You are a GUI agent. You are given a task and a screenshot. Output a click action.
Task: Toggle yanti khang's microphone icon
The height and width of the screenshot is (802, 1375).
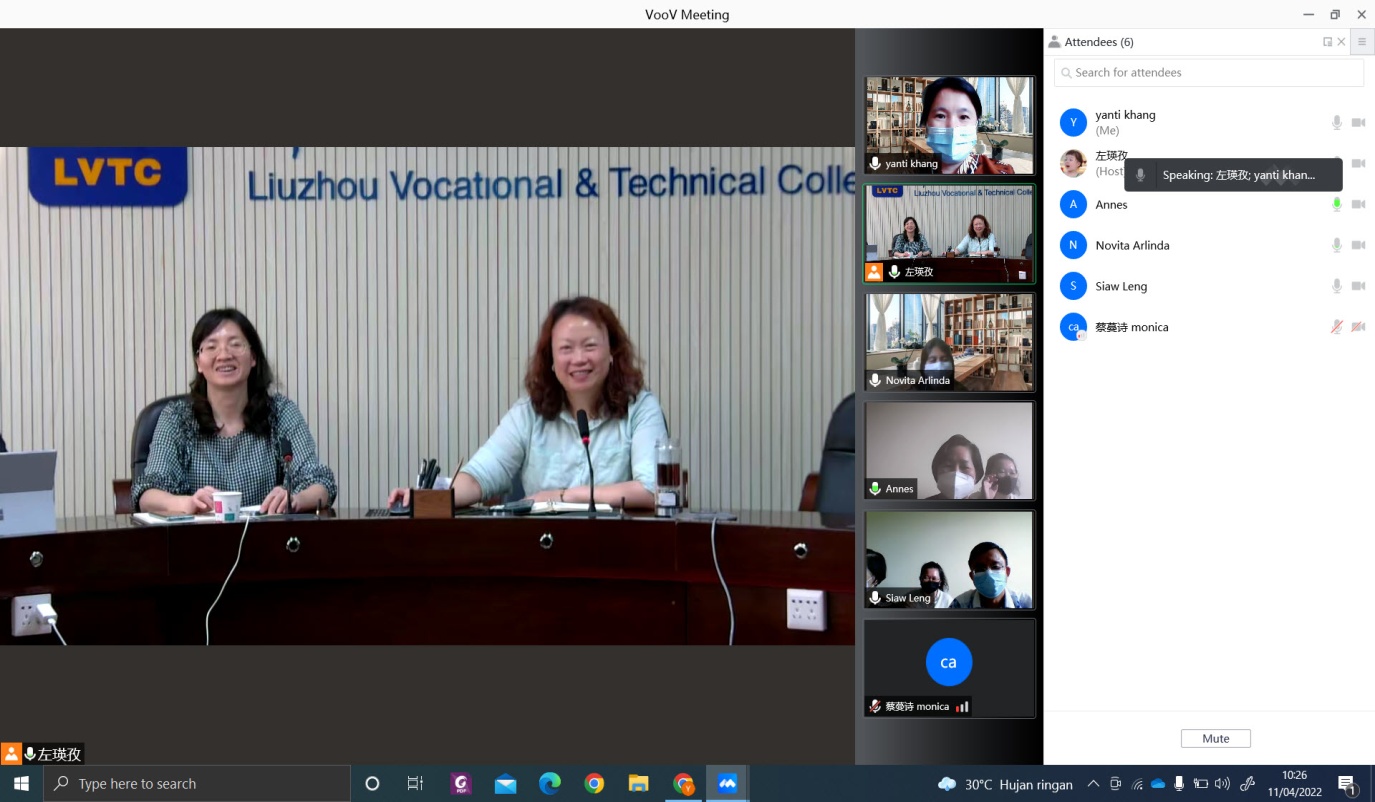coord(1336,123)
